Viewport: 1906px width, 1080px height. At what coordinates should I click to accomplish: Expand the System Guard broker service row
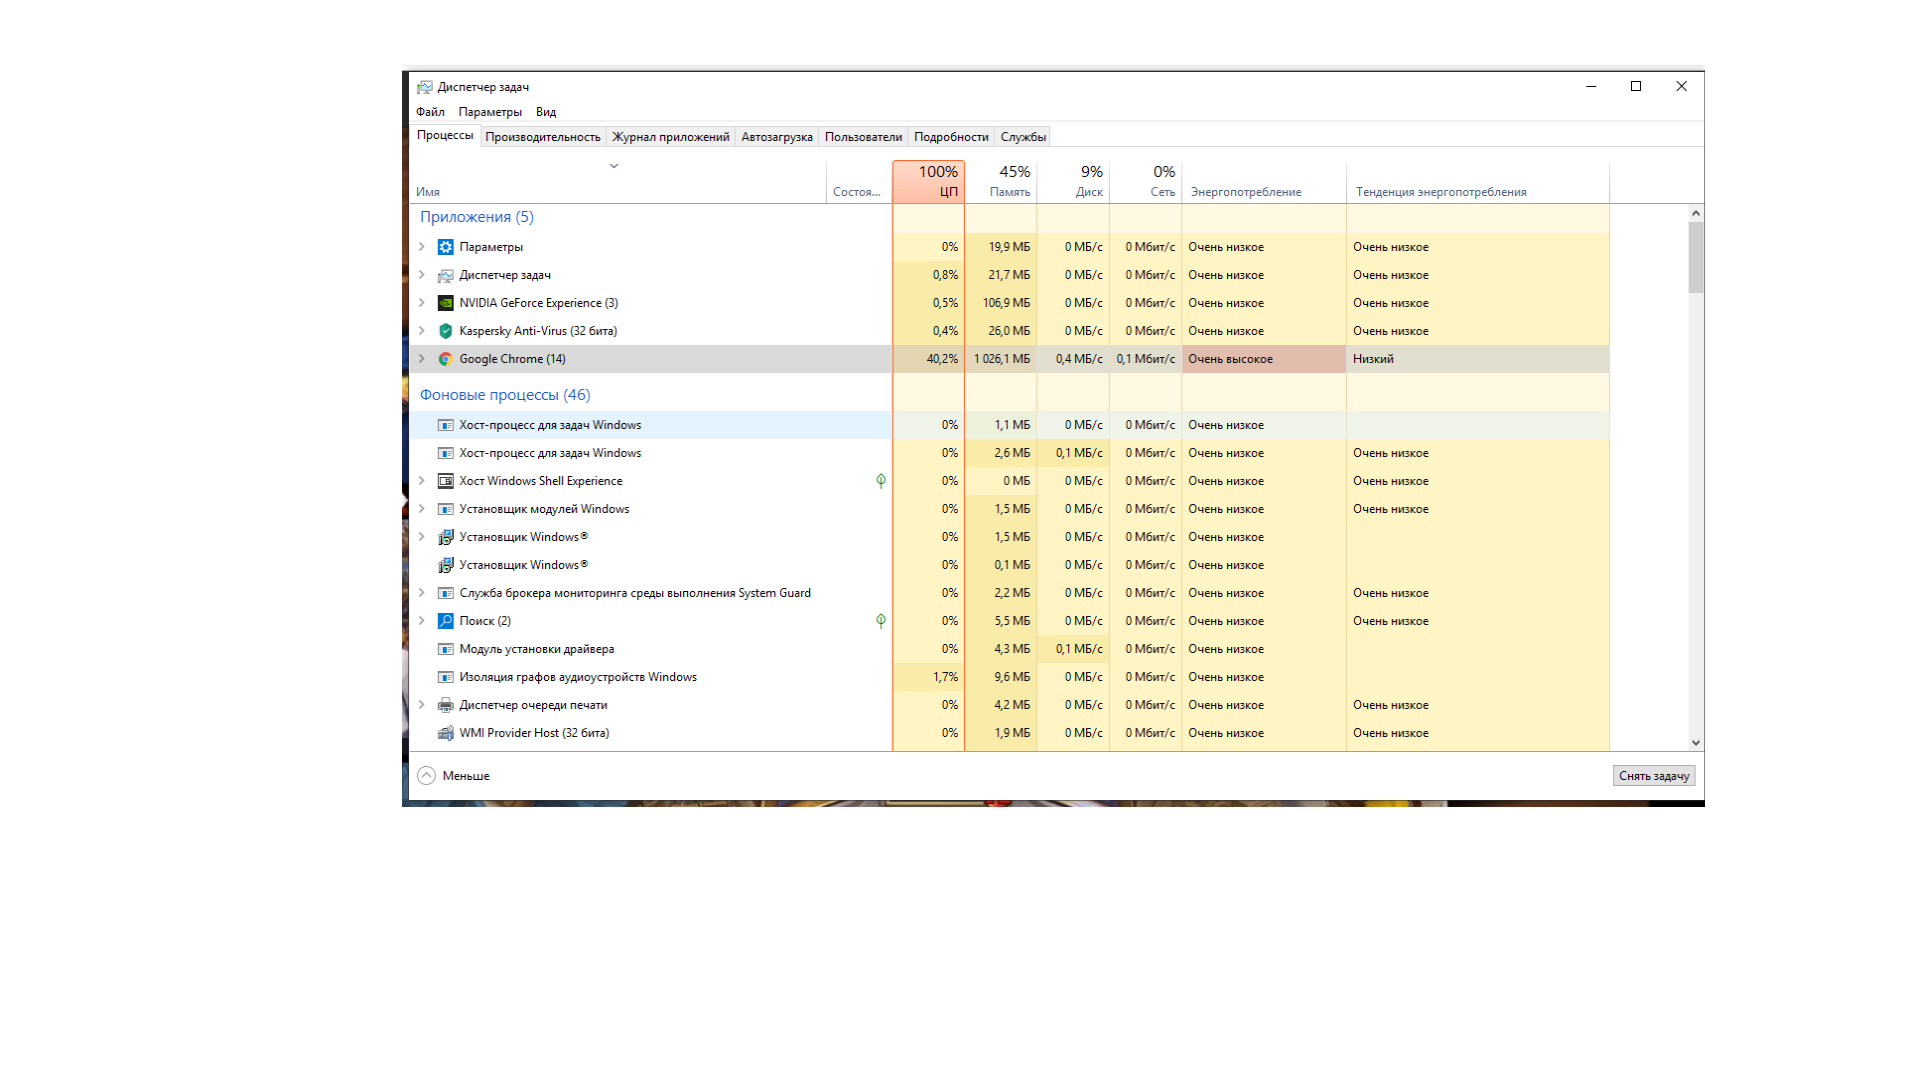[422, 593]
